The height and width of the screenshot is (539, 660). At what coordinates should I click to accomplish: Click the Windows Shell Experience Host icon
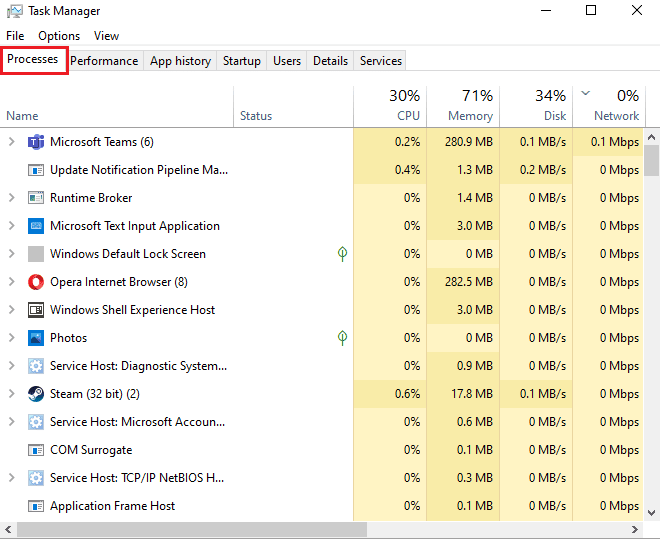coord(36,310)
